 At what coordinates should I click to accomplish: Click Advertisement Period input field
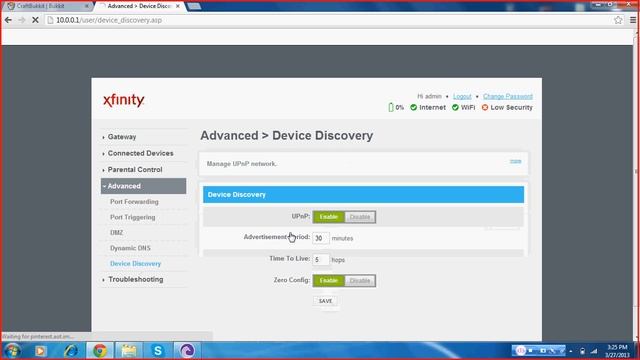click(321, 238)
